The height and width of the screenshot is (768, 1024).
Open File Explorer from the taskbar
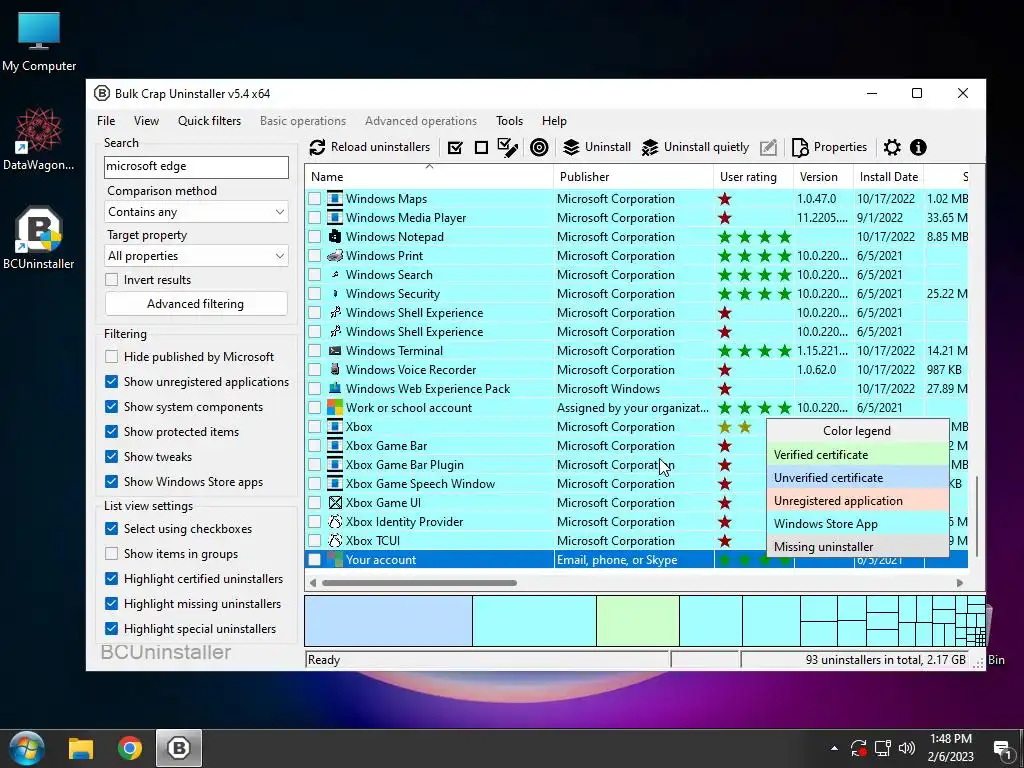81,748
